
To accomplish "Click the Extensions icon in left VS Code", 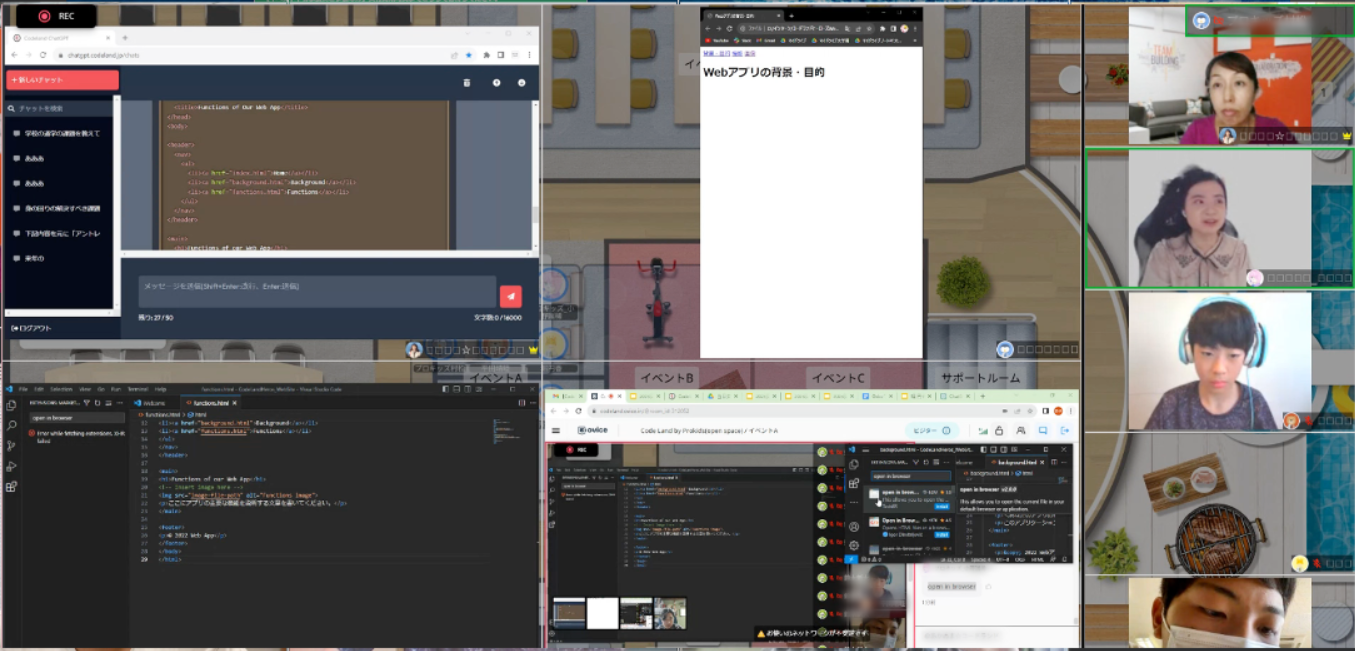I will [x=11, y=487].
